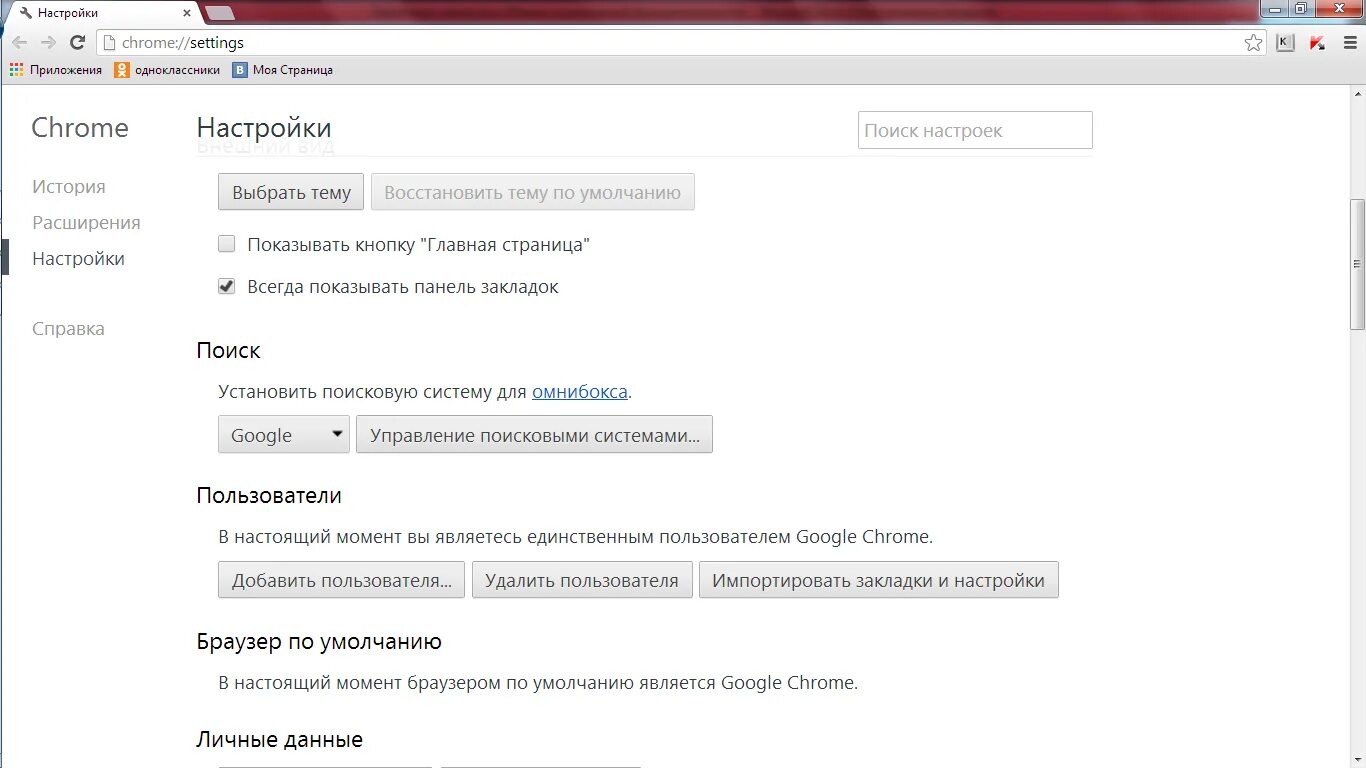Image resolution: width=1366 pixels, height=768 pixels.
Task: Uncheck Всегда показывать панель закладок
Action: point(227,287)
